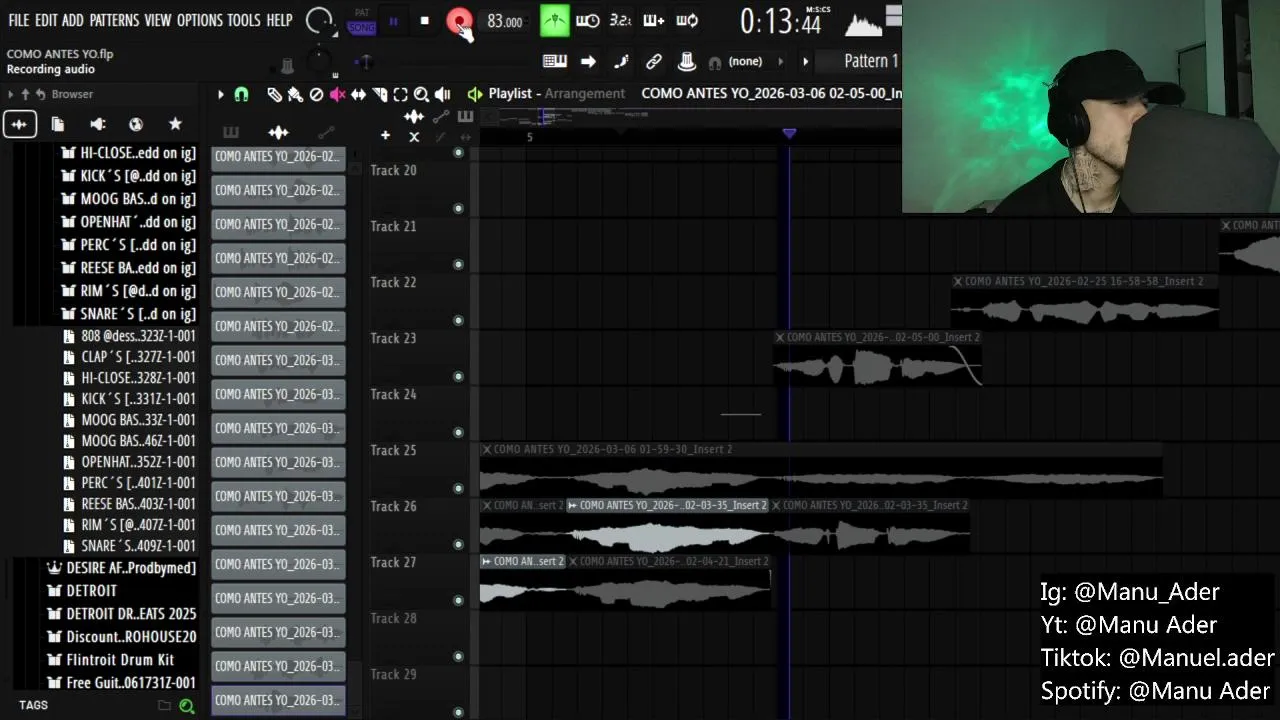Select the Browser files tab icon
1280x720 pixels.
point(58,124)
